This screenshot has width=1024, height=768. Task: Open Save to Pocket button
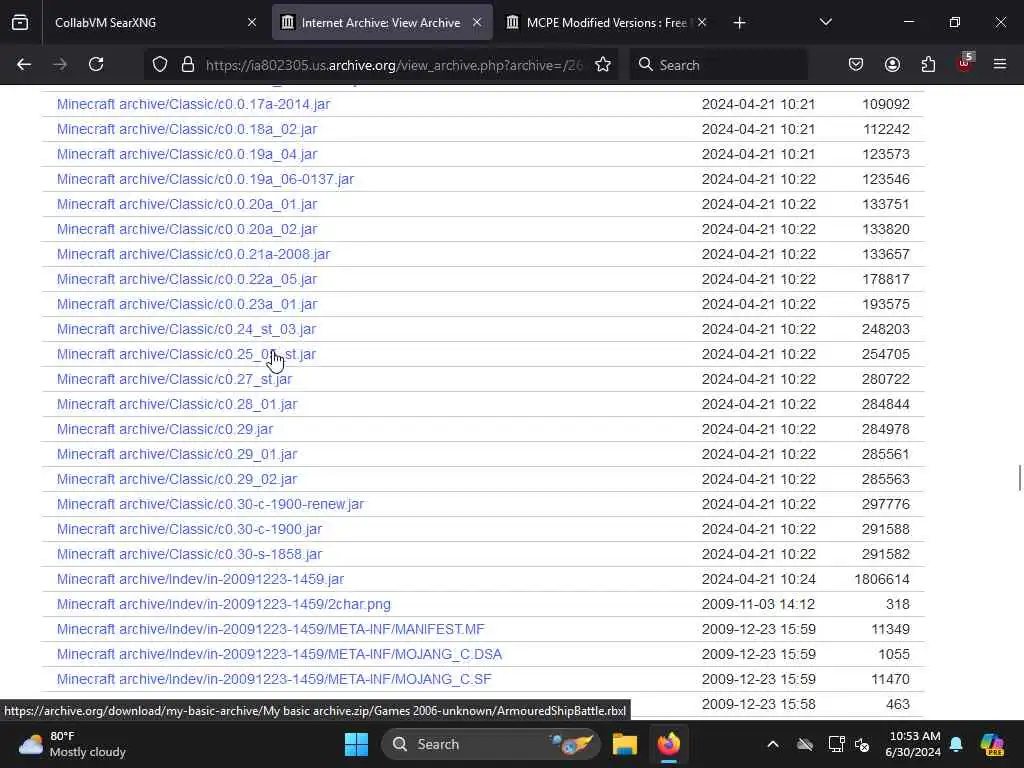point(856,65)
